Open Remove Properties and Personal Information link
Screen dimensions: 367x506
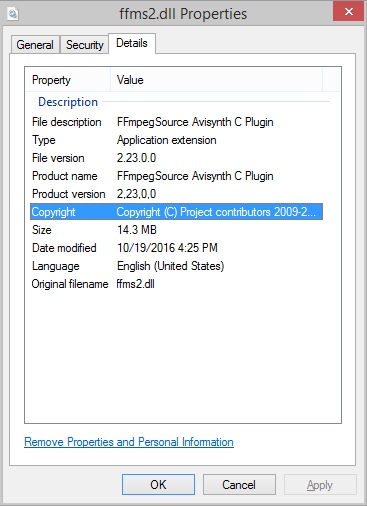pyautogui.click(x=129, y=442)
